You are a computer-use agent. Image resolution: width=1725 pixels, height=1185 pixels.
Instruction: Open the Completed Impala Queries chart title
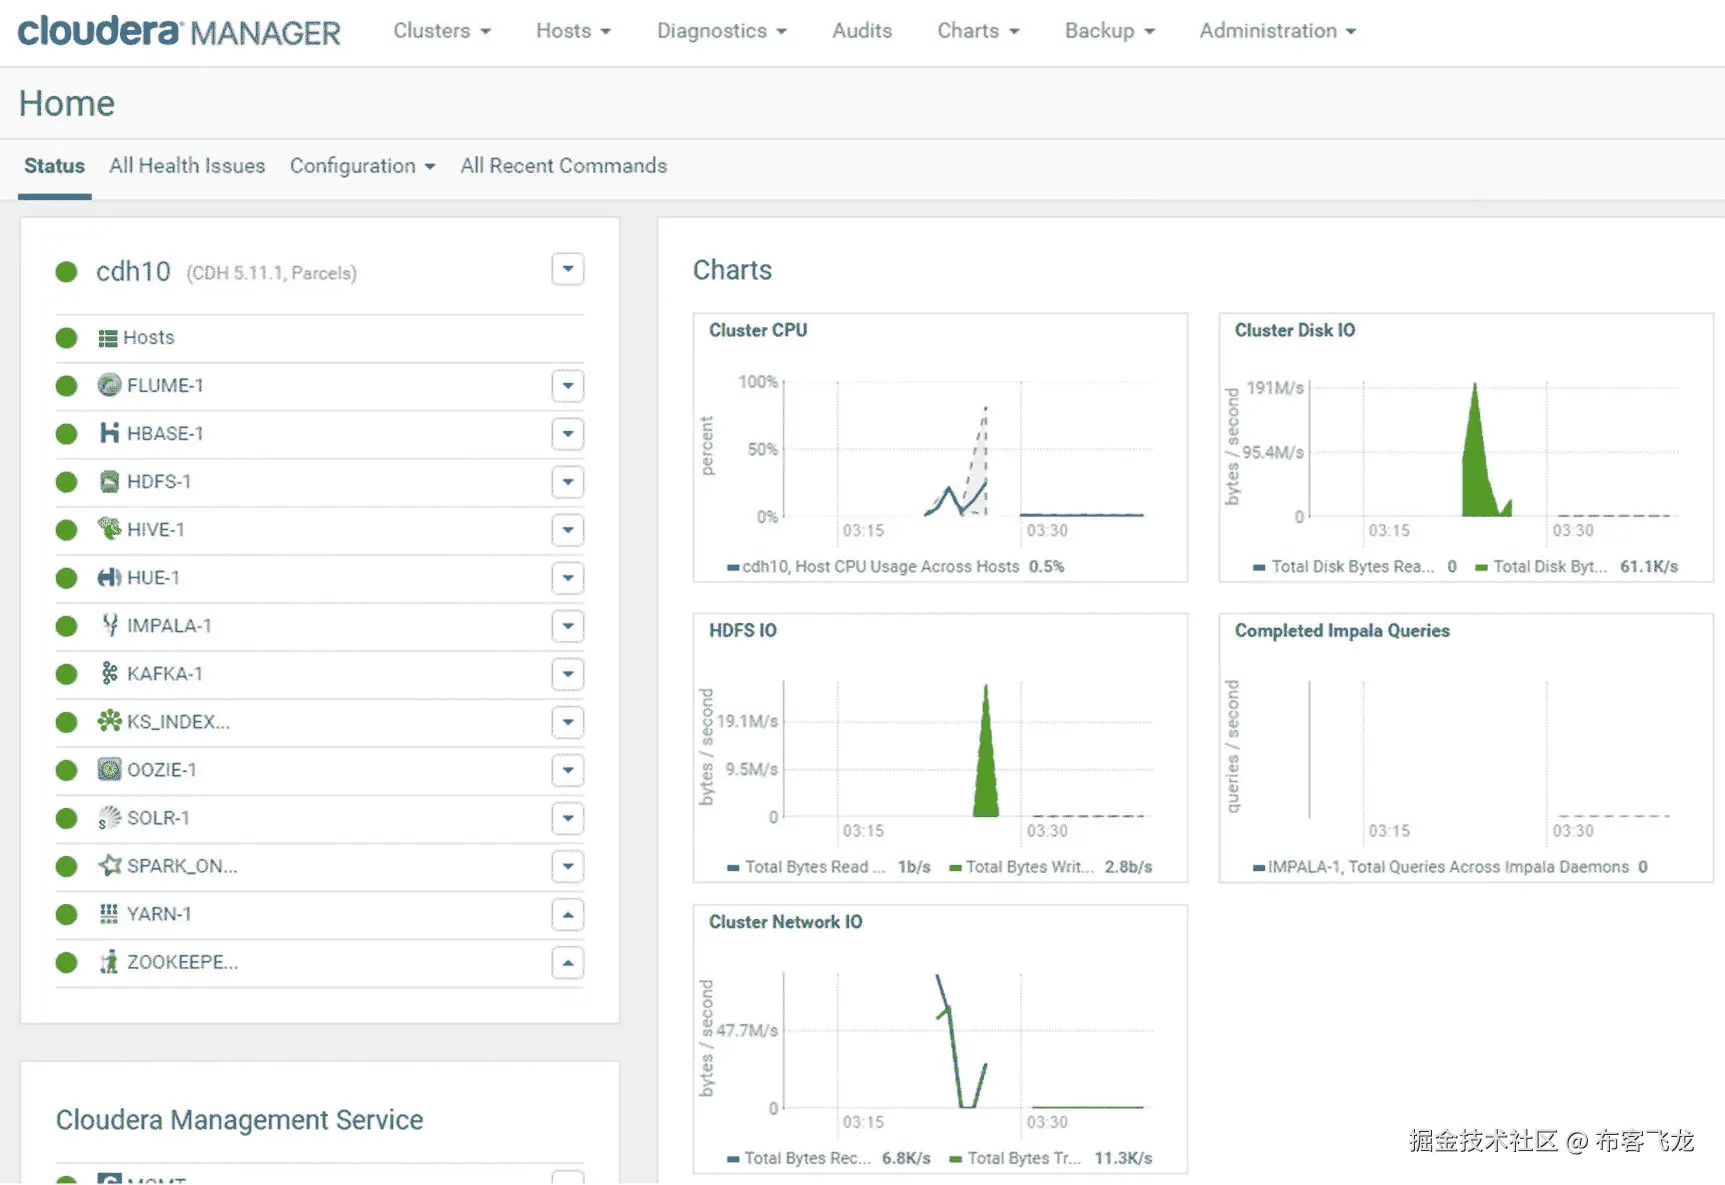pos(1342,630)
